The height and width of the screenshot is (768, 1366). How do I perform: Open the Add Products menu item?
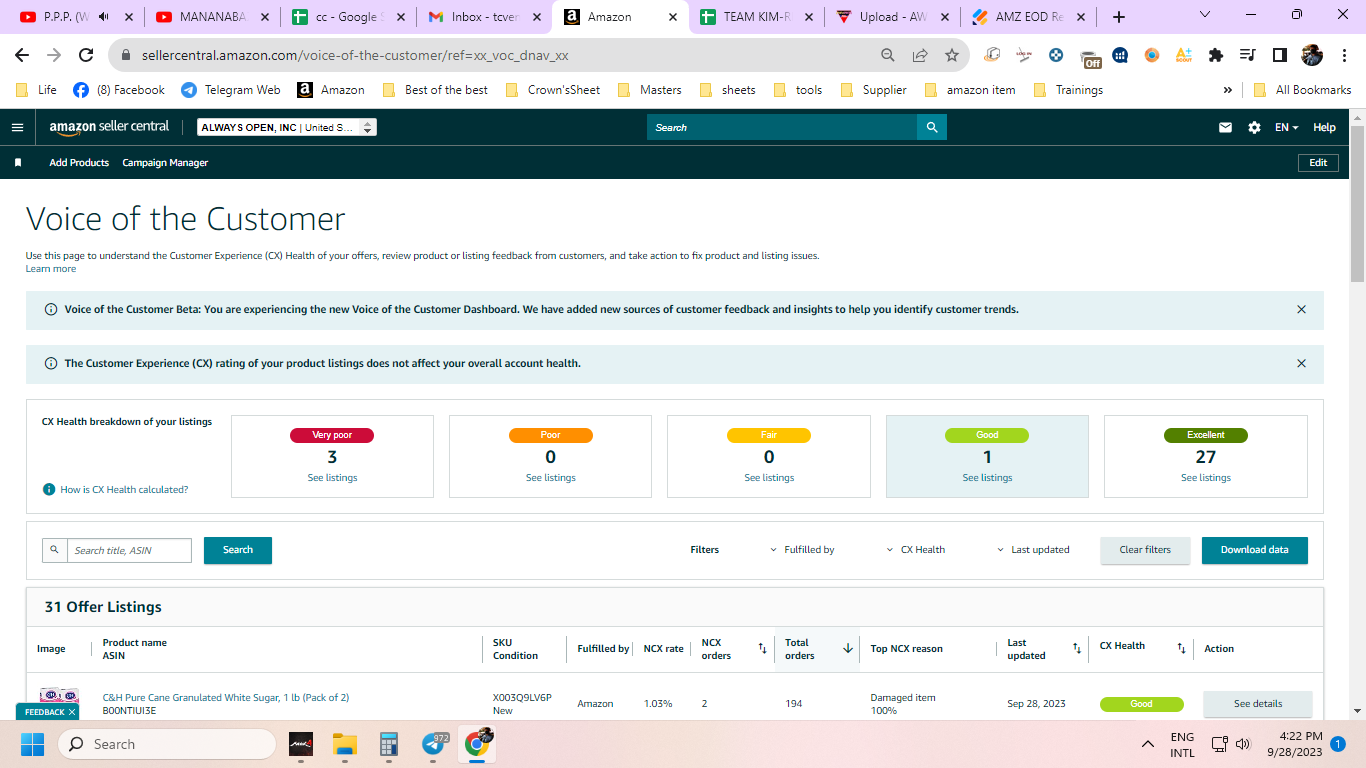pos(79,162)
